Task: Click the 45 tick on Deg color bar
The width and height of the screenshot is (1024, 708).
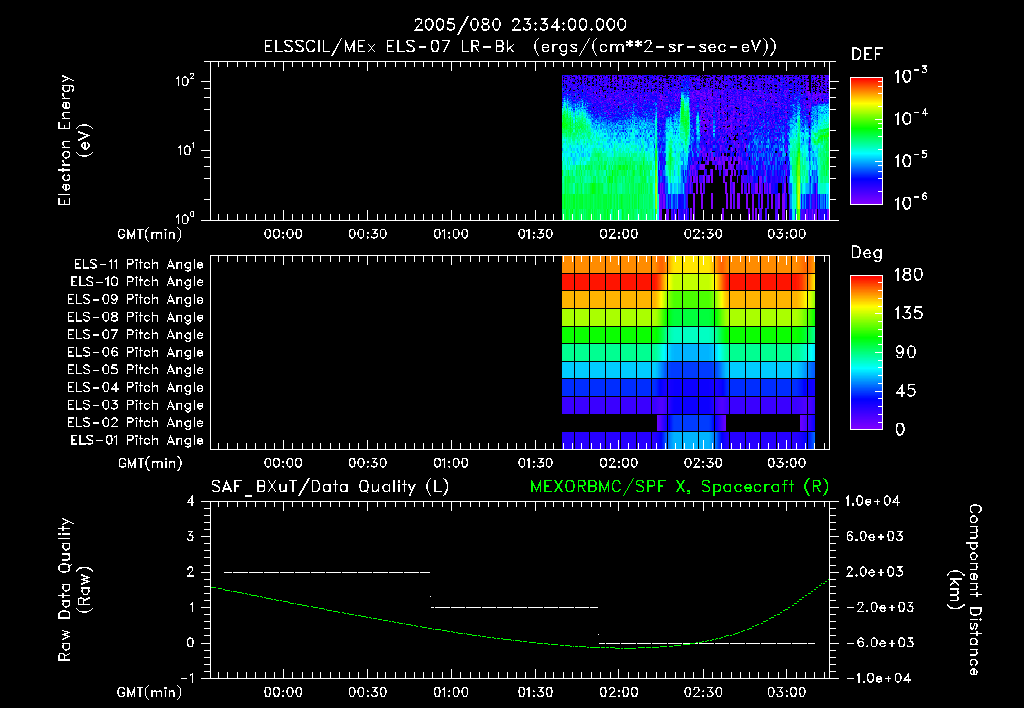Action: tap(905, 391)
